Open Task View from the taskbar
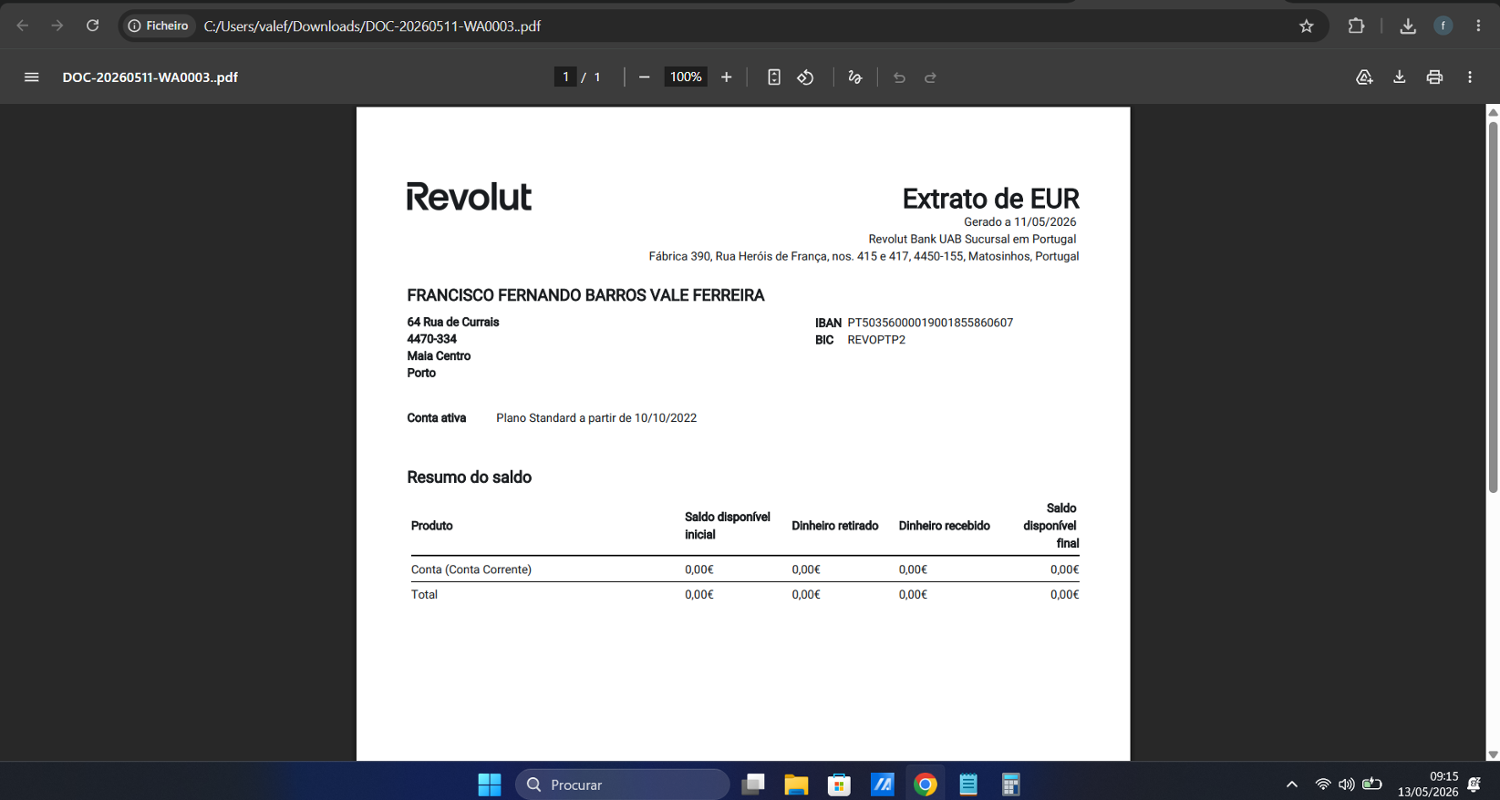This screenshot has width=1500, height=800. (753, 784)
